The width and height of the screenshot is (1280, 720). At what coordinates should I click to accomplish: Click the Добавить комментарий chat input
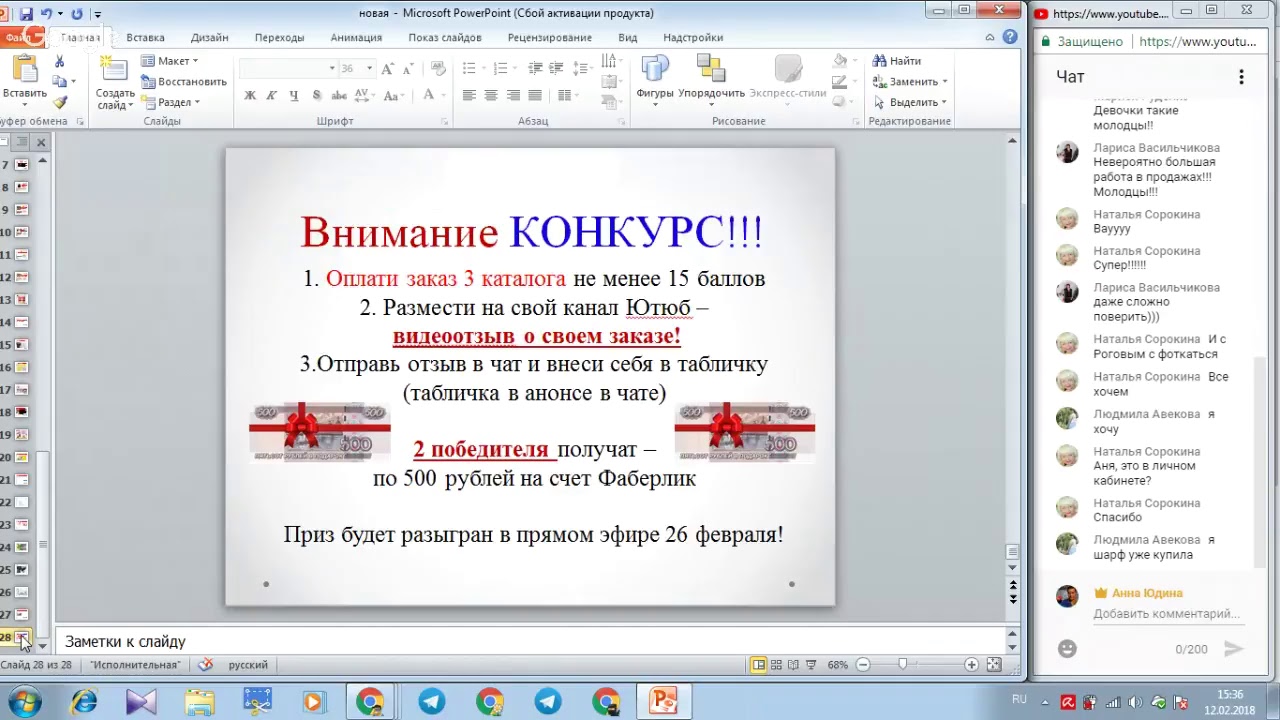coord(1166,614)
